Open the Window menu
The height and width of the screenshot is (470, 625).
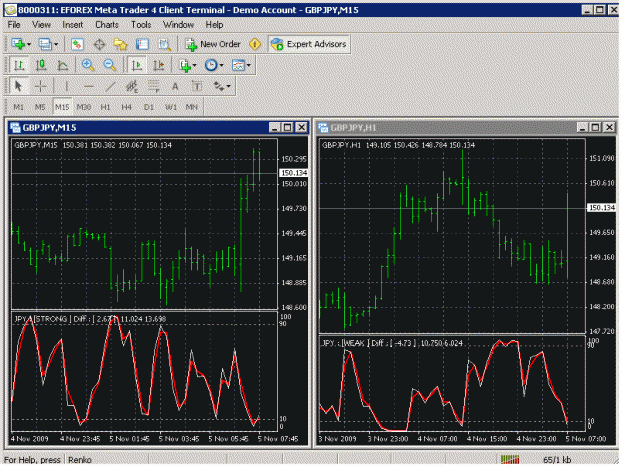click(x=178, y=25)
